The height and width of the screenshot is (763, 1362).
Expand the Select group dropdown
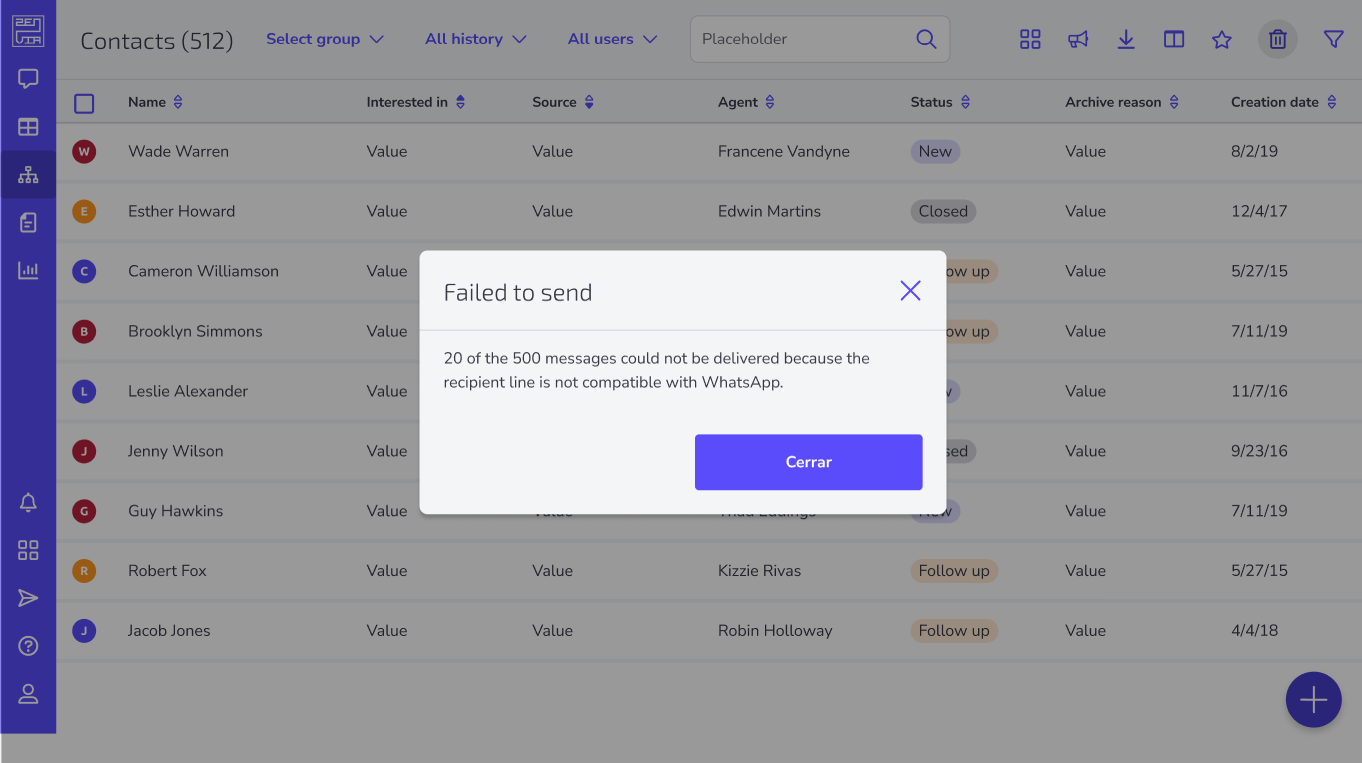tap(325, 39)
